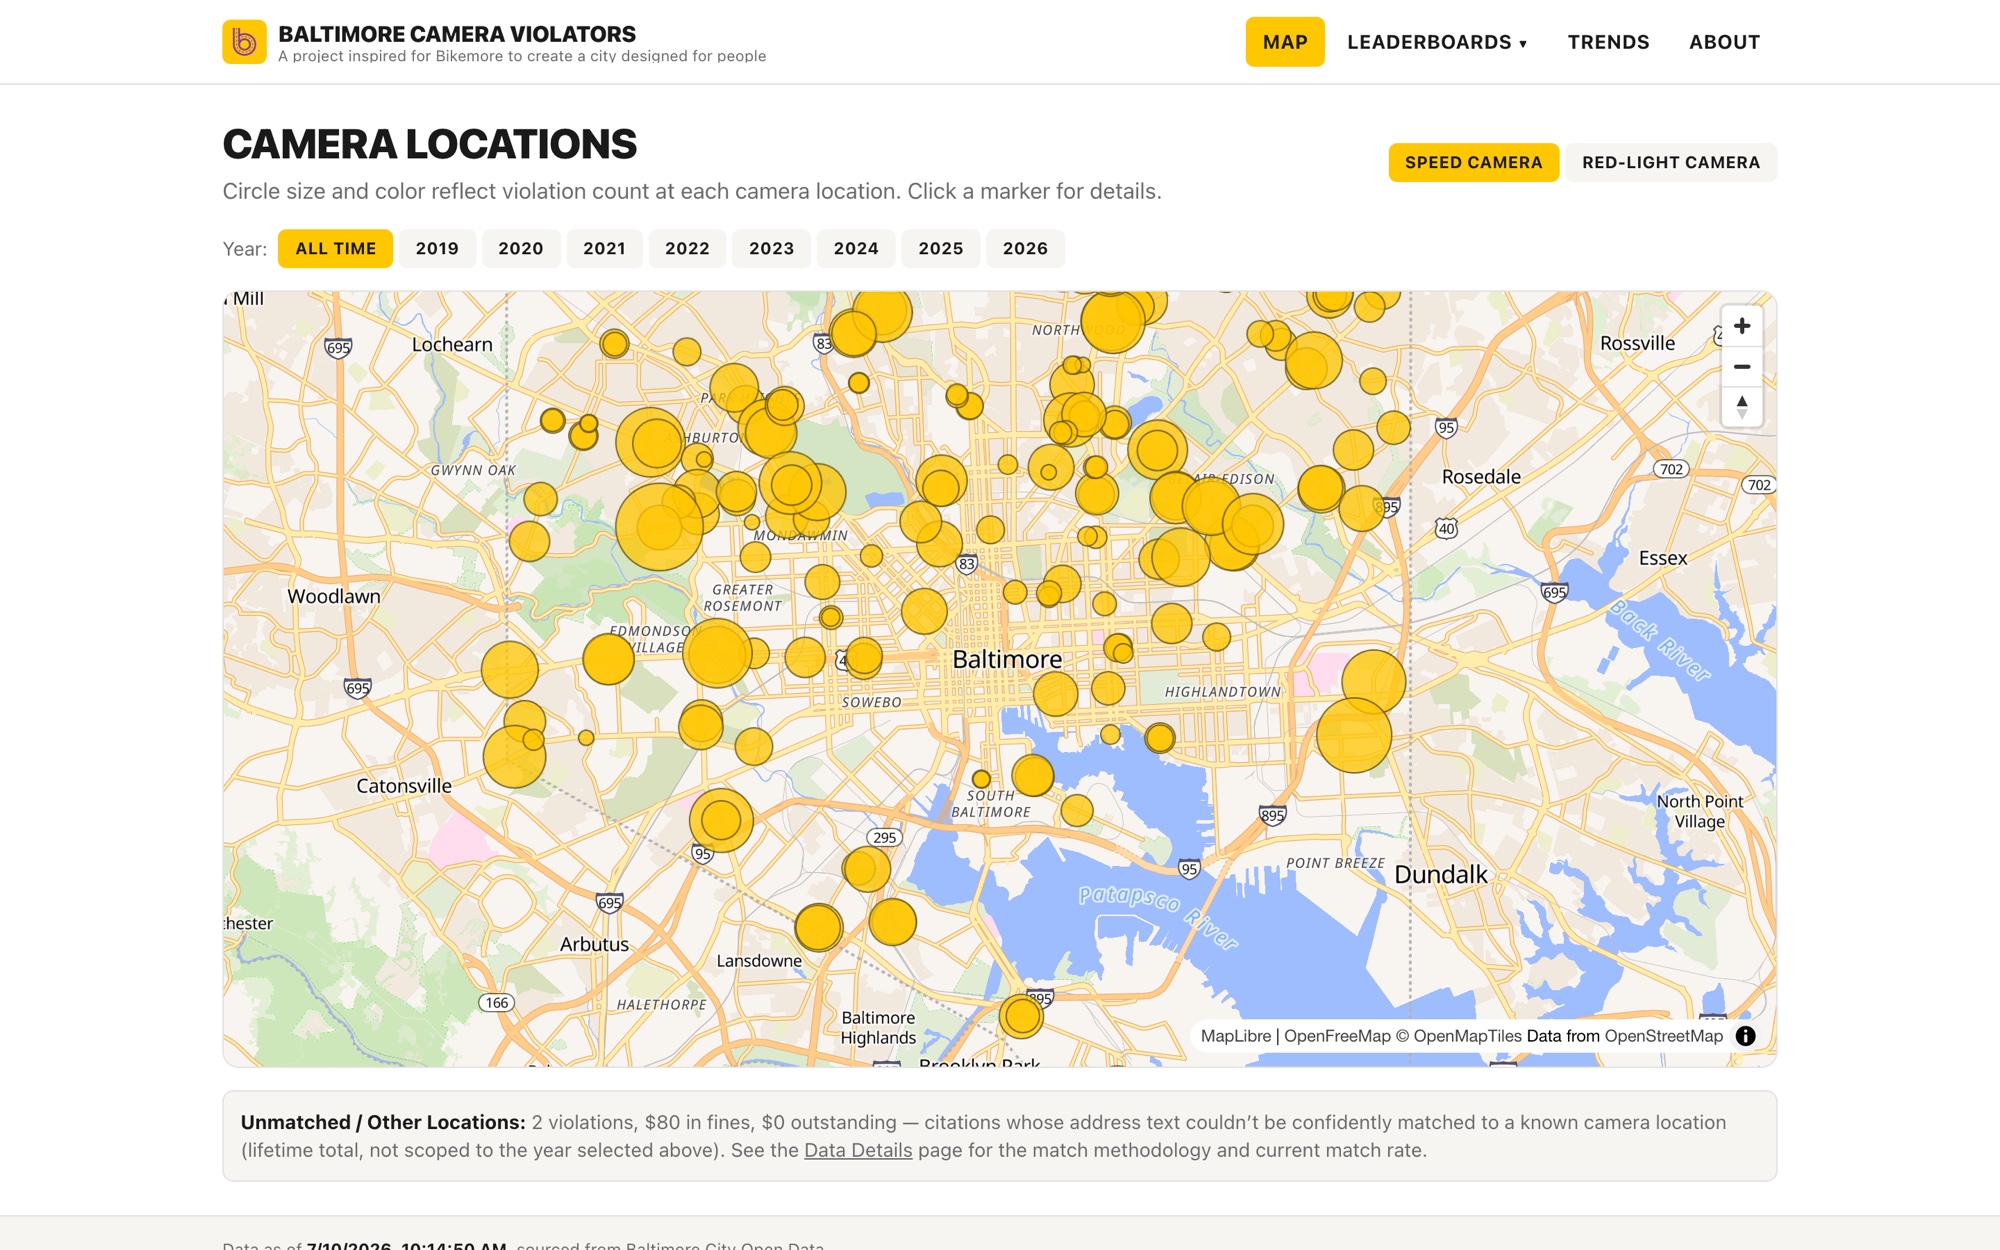Screen dimensions: 2000x1250
Task: Click the Rosedale map label
Action: click(1481, 477)
